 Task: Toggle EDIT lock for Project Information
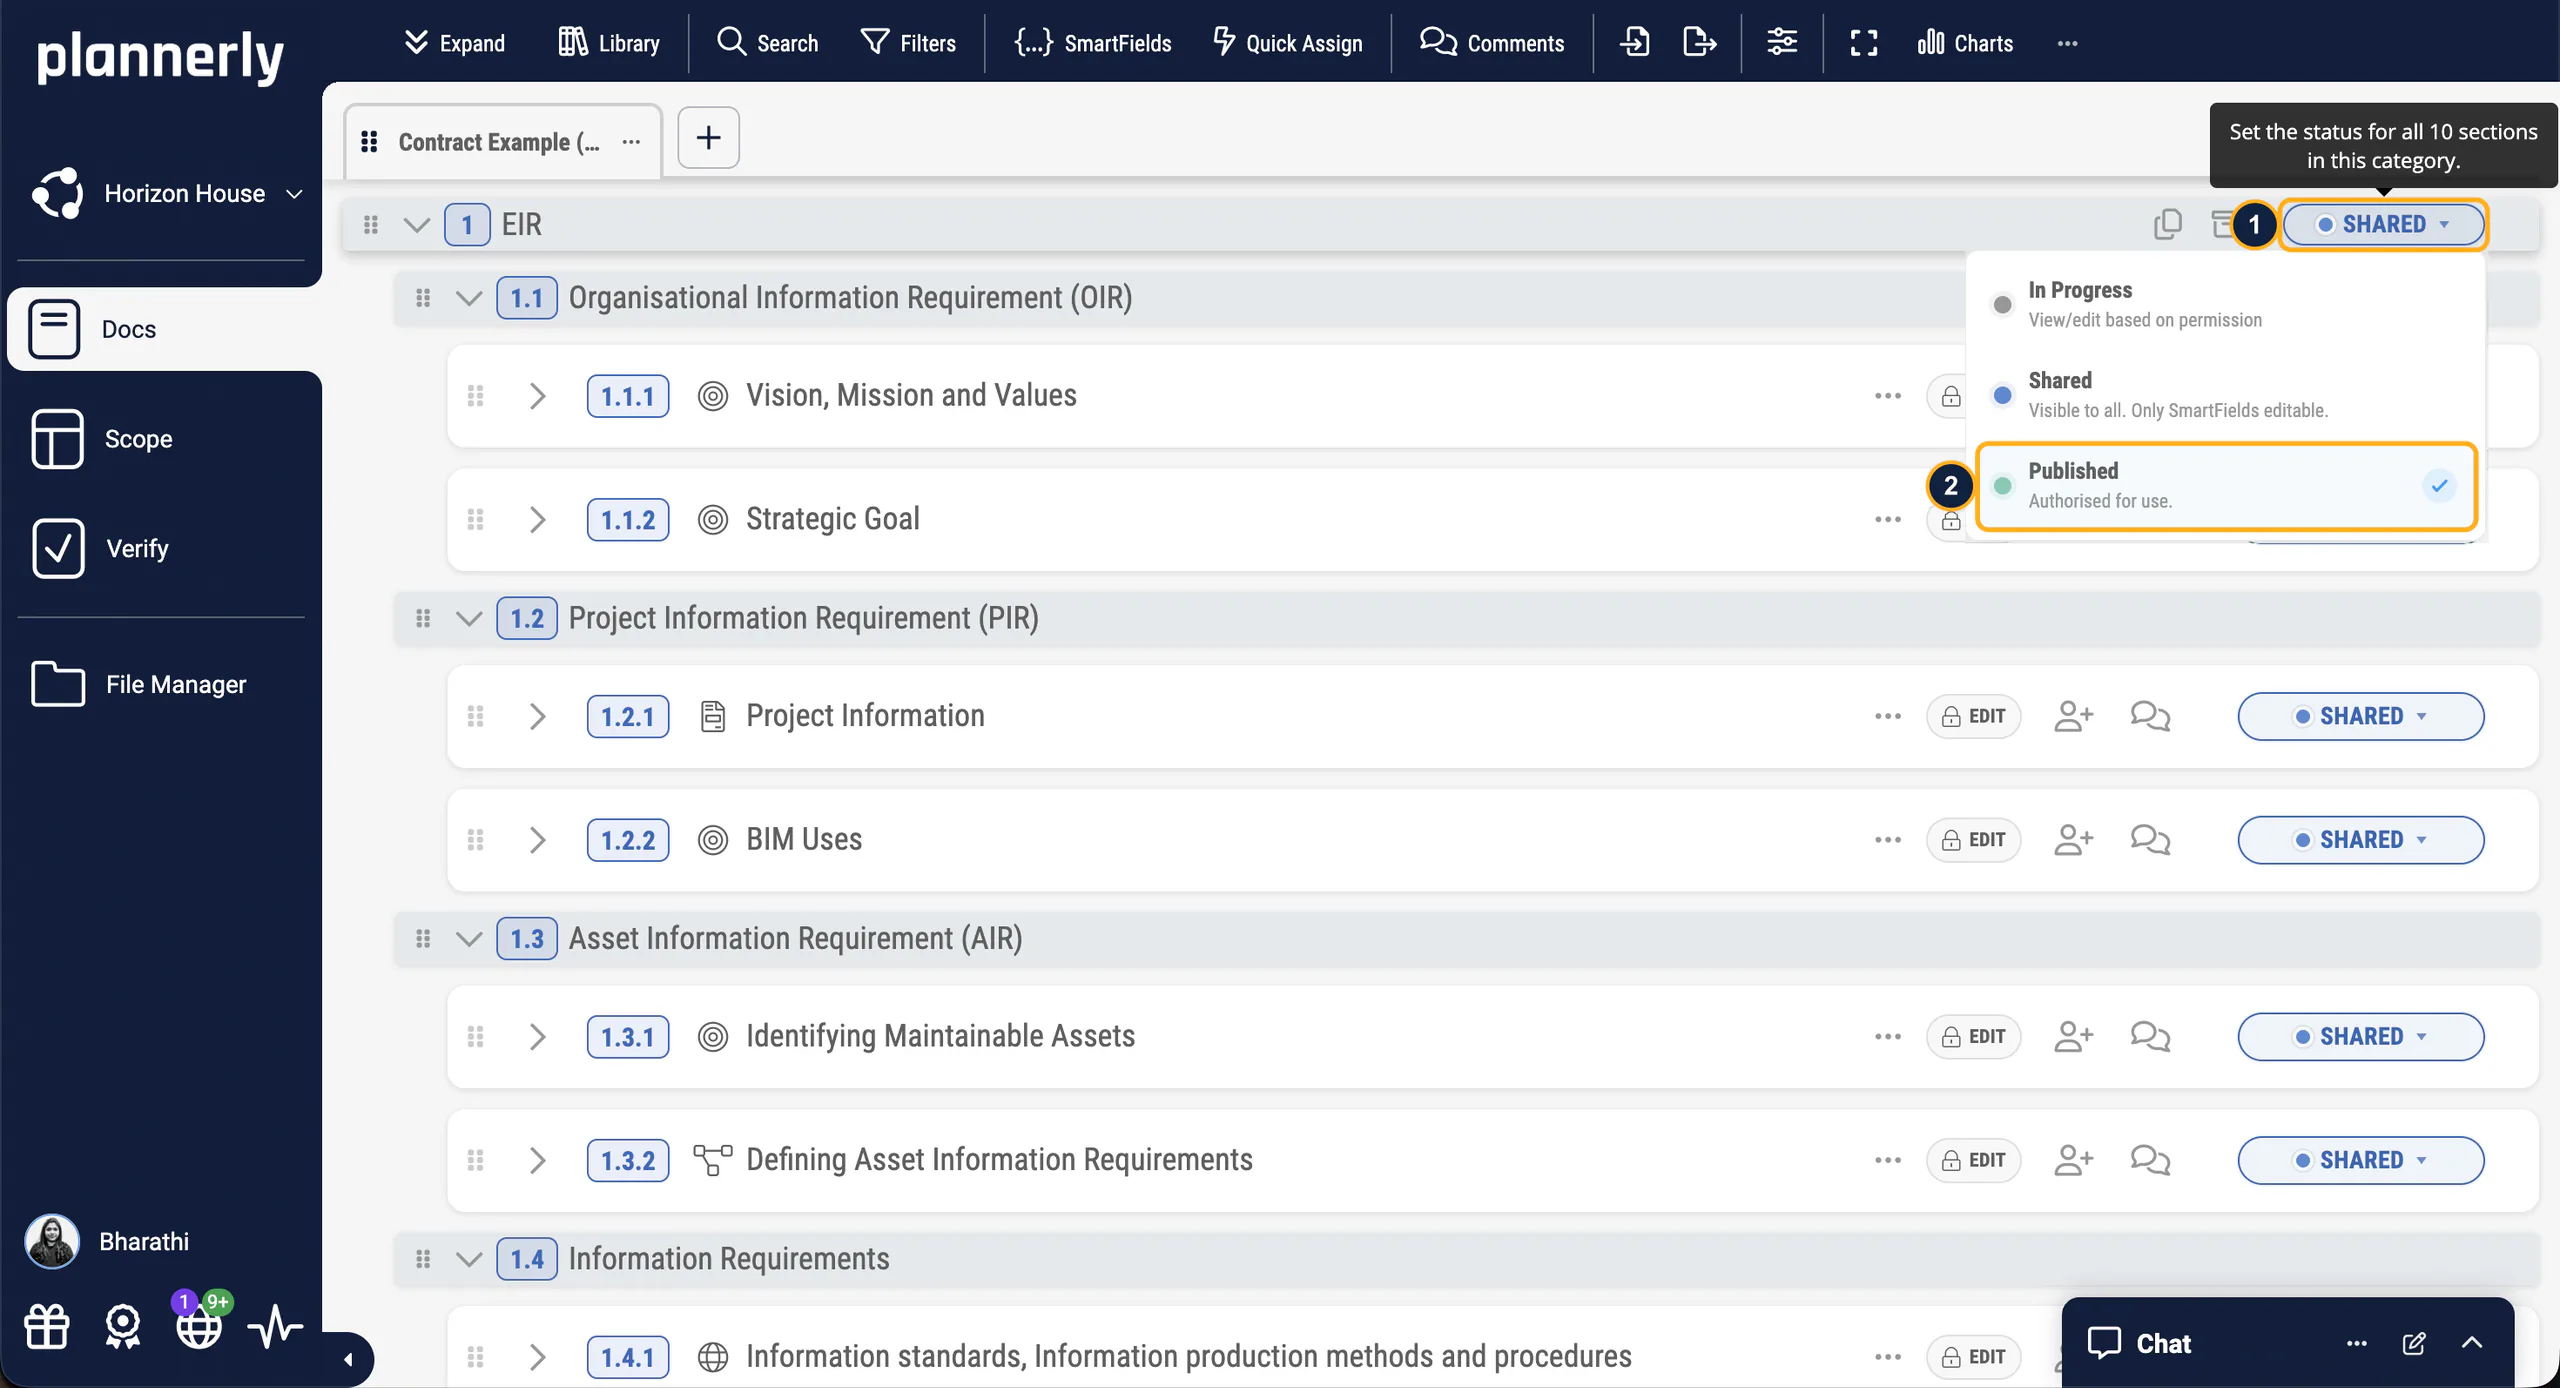pos(1973,716)
